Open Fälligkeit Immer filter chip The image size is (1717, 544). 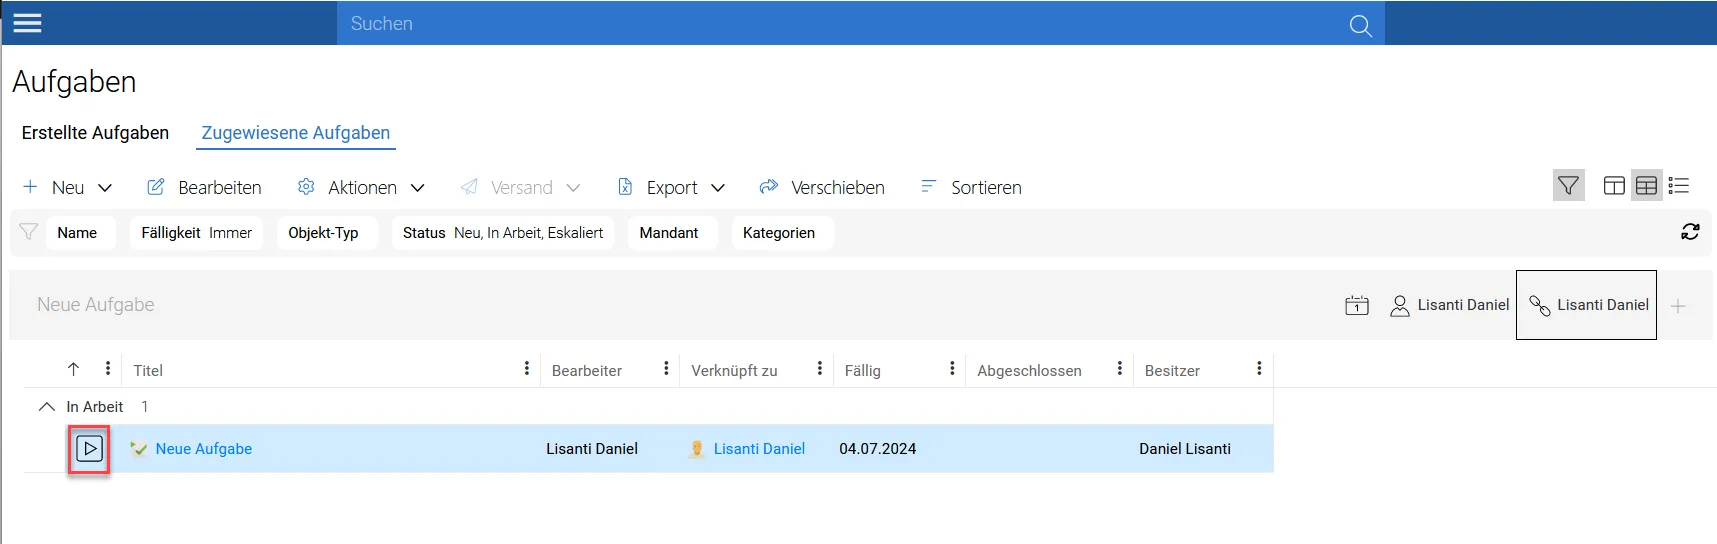click(197, 233)
